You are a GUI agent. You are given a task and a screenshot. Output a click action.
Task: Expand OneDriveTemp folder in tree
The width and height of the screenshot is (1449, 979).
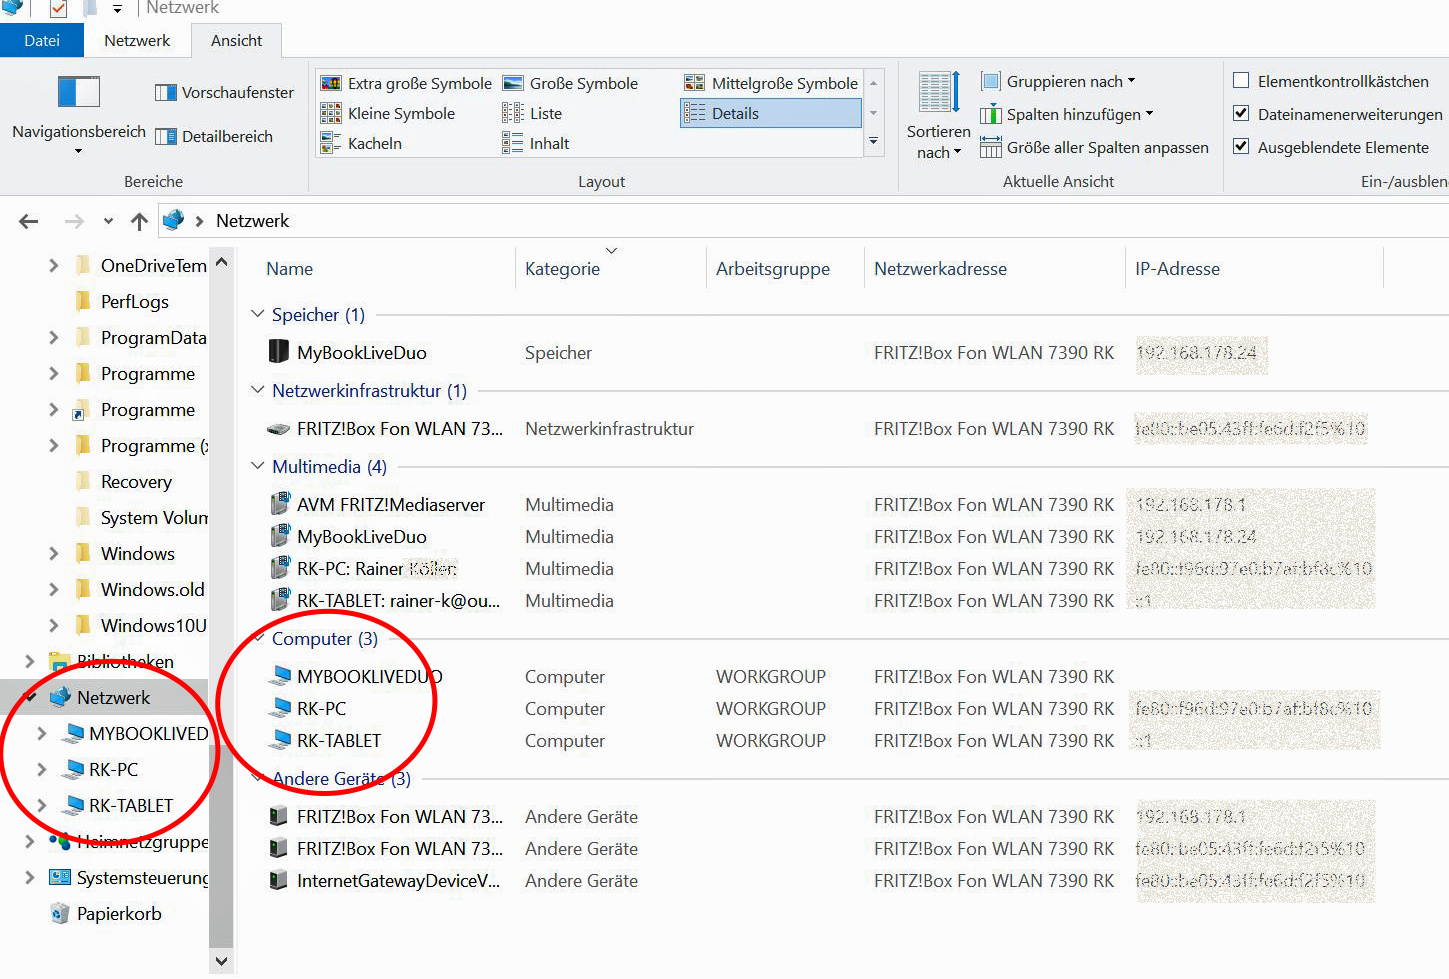point(53,265)
